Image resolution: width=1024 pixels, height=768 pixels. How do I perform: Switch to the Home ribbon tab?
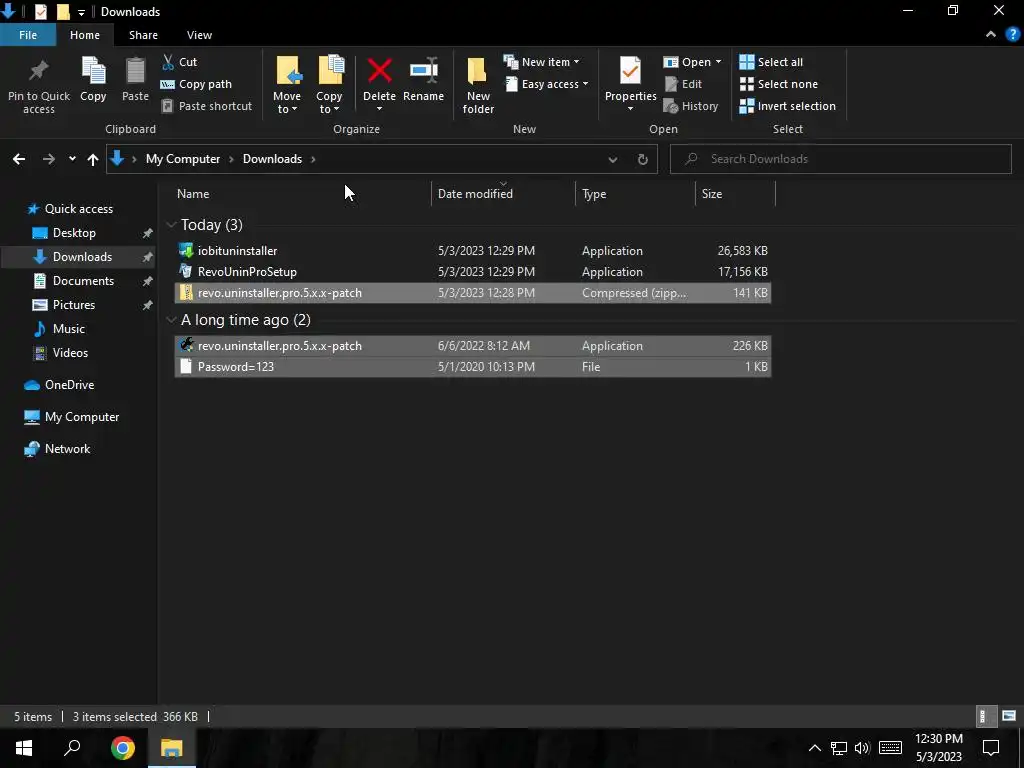[x=85, y=35]
